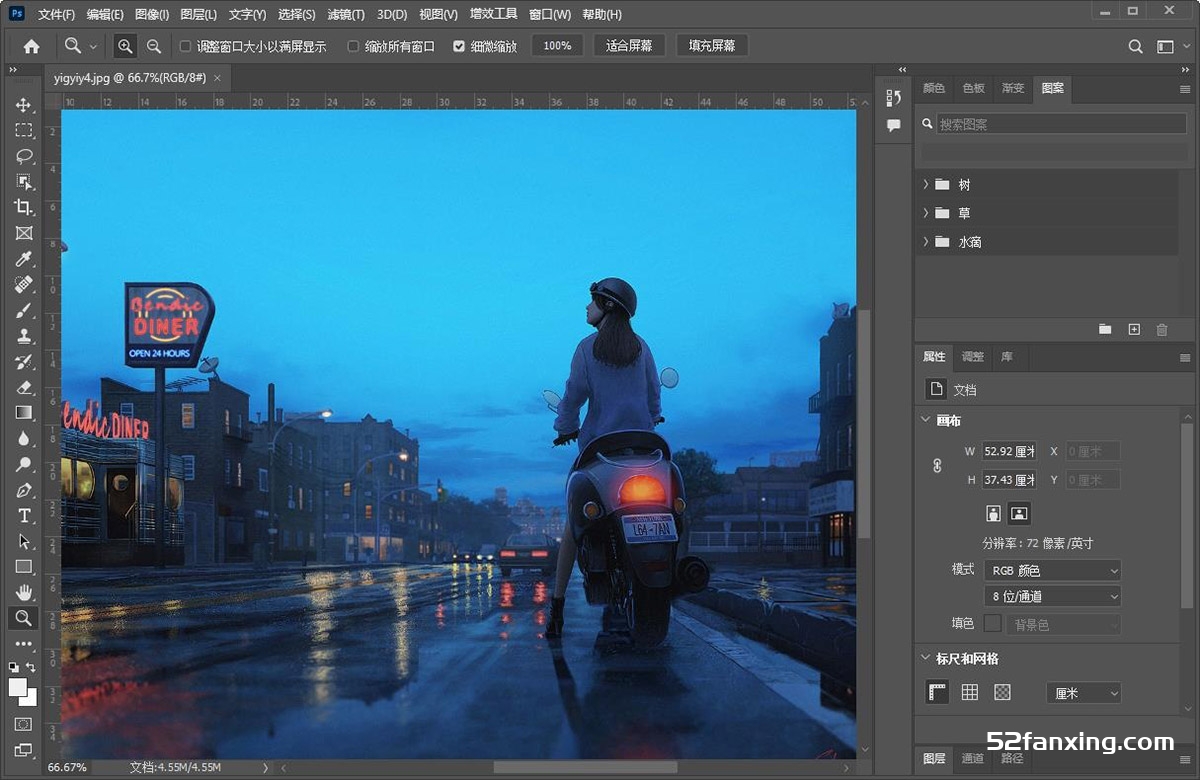Click the foreground color swatch

18,688
